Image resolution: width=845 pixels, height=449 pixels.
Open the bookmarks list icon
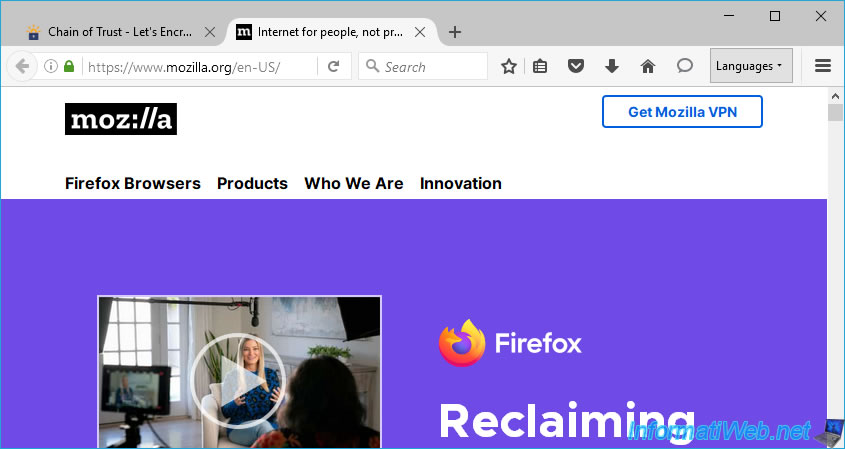pos(539,66)
